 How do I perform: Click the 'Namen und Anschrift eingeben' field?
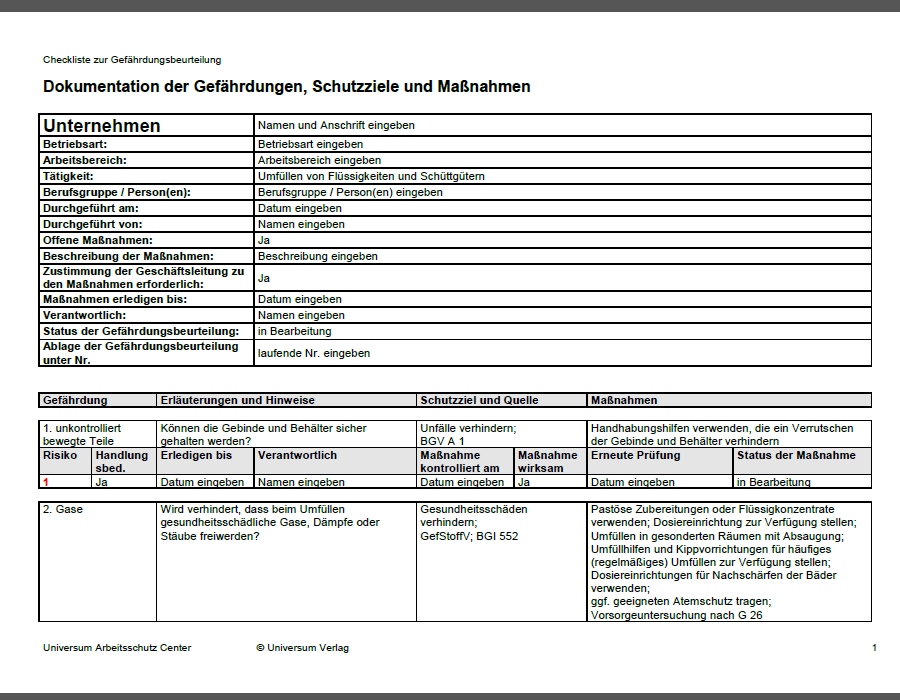(562, 125)
